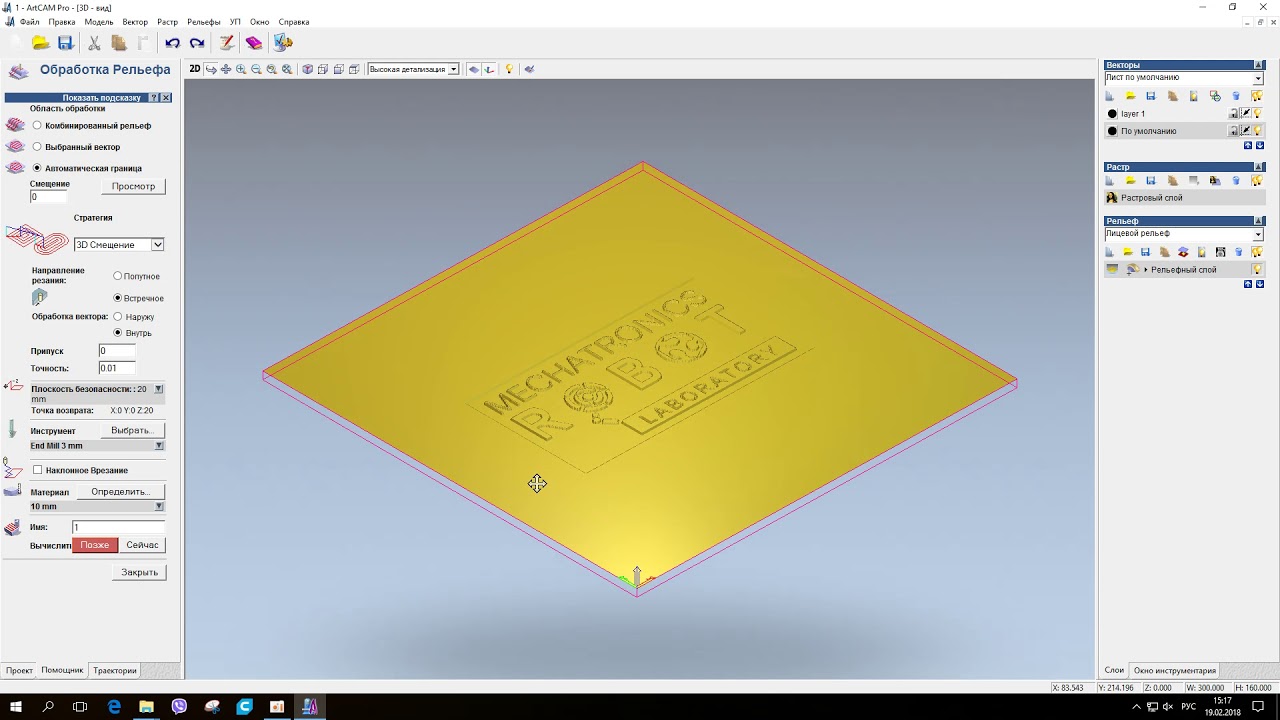Screen dimensions: 1280x720
Task: Create new vector layer icon
Action: click(x=1110, y=96)
